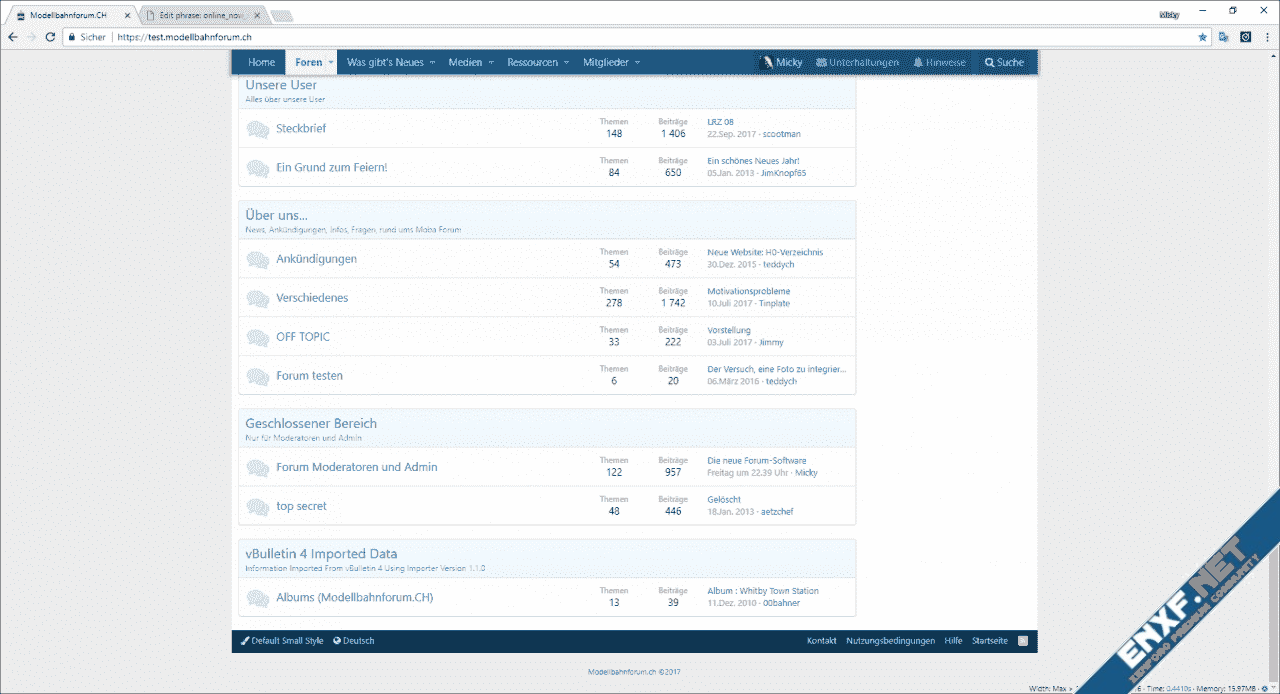Screen dimensions: 1280x694
Task: Expand the Foren dropdown arrow
Action: [x=331, y=63]
